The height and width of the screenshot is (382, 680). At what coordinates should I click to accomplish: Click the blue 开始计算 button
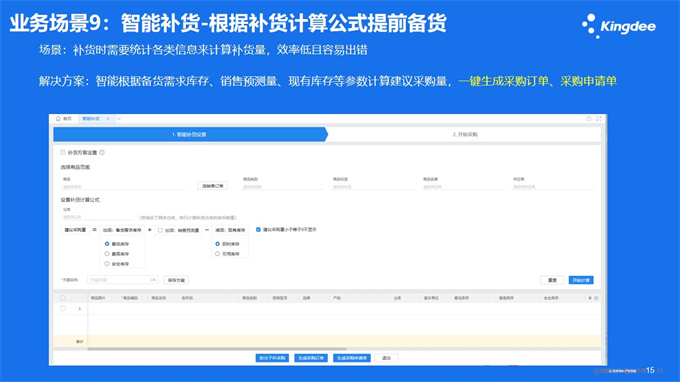pos(581,280)
